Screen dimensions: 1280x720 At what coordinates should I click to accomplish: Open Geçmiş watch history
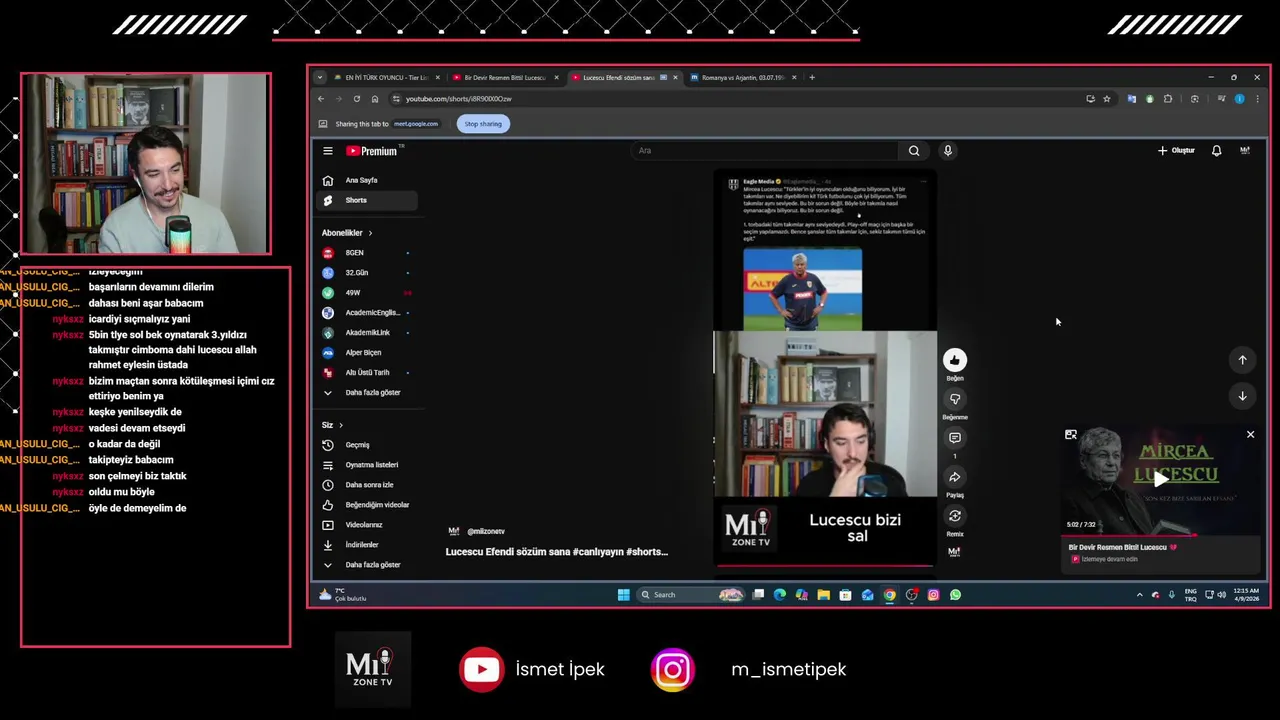368,445
